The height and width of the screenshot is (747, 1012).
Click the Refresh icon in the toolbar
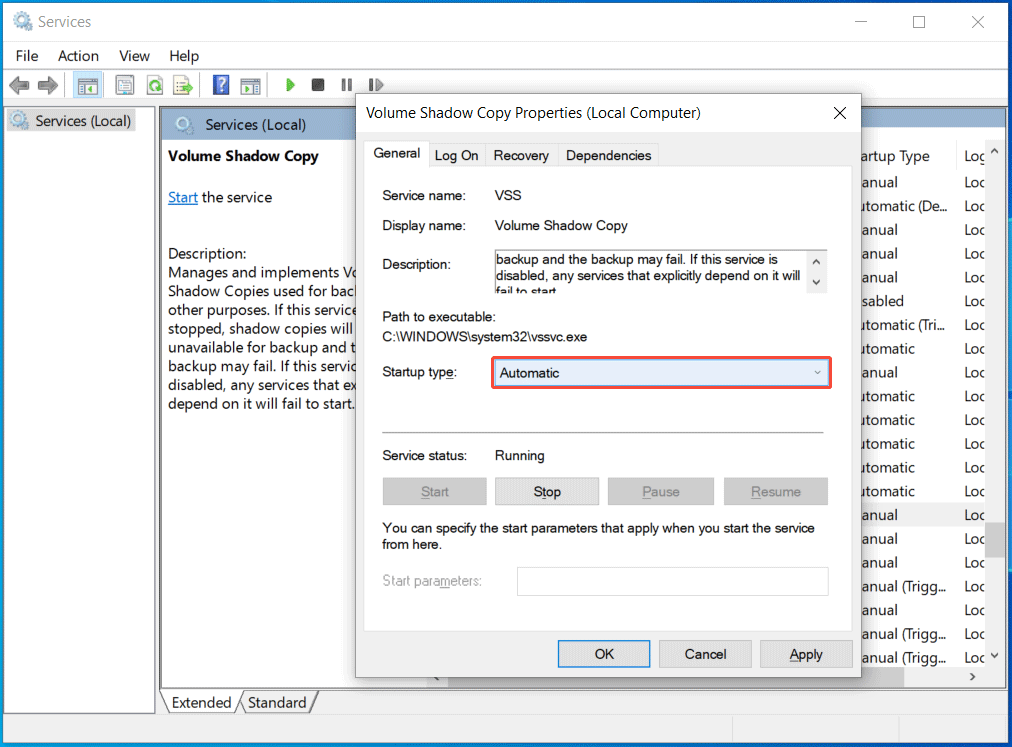[x=155, y=84]
